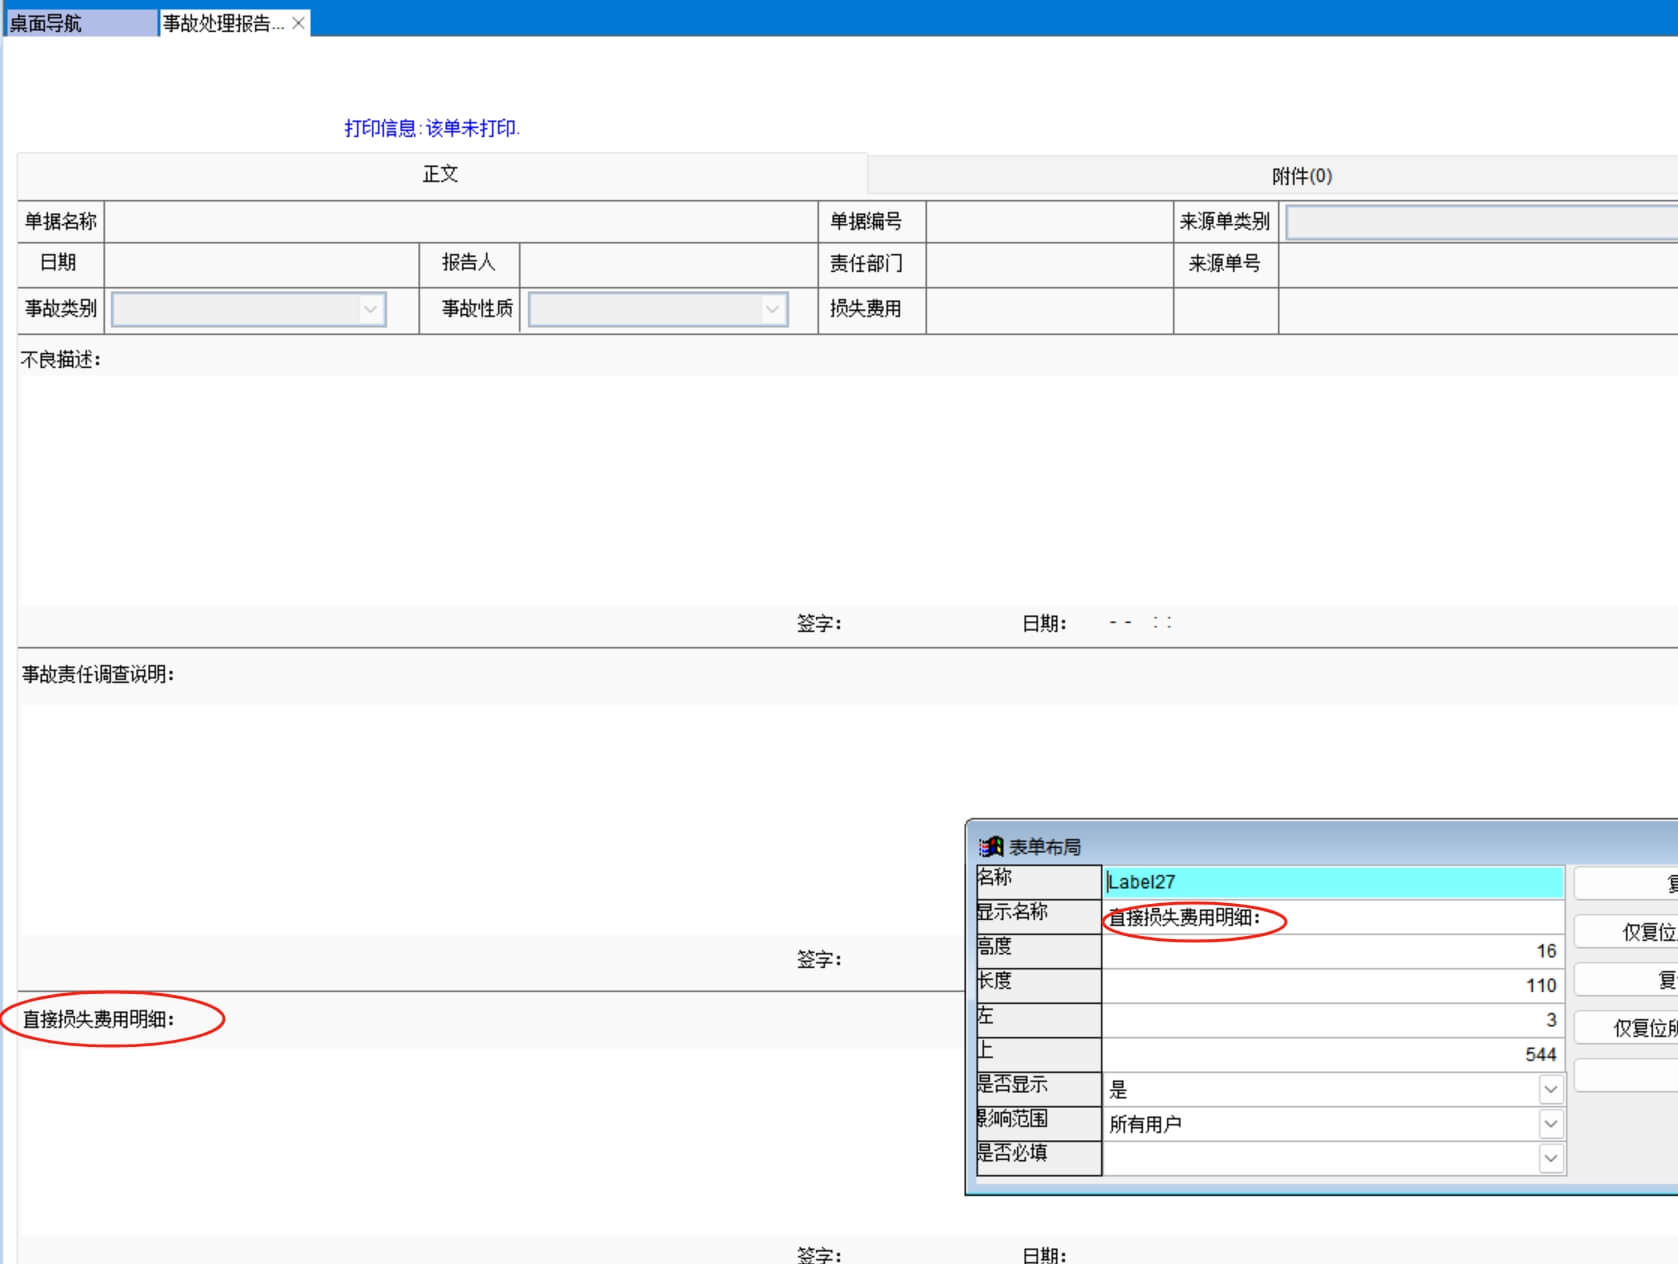
Task: Click the 单据名称 input field
Action: coord(460,222)
